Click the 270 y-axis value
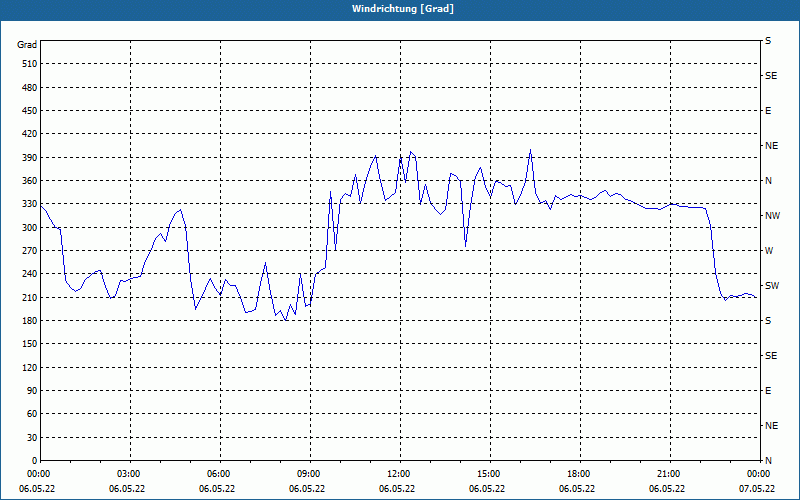 30,251
